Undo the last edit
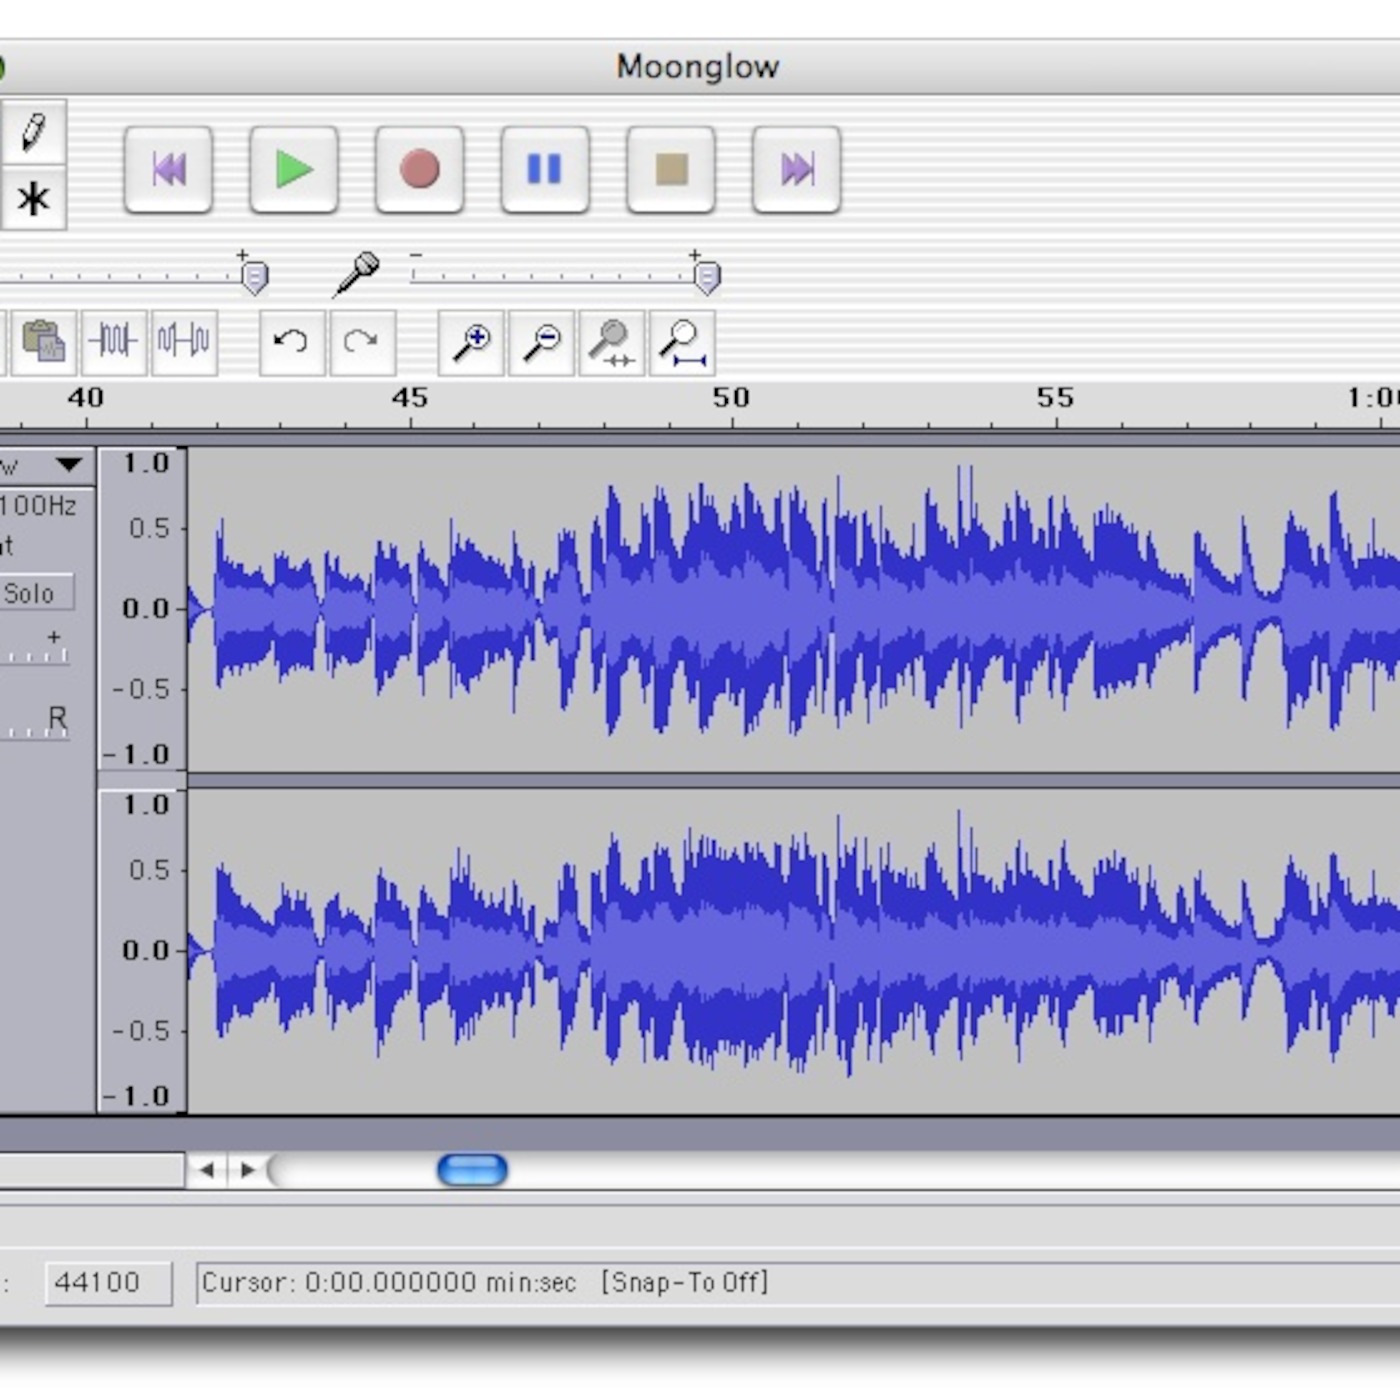Viewport: 1400px width, 1400px height. click(291, 342)
